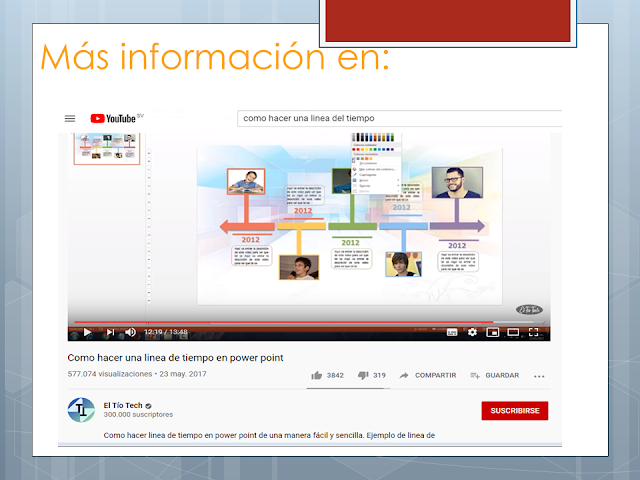Click the 3842 likes count

click(335, 376)
